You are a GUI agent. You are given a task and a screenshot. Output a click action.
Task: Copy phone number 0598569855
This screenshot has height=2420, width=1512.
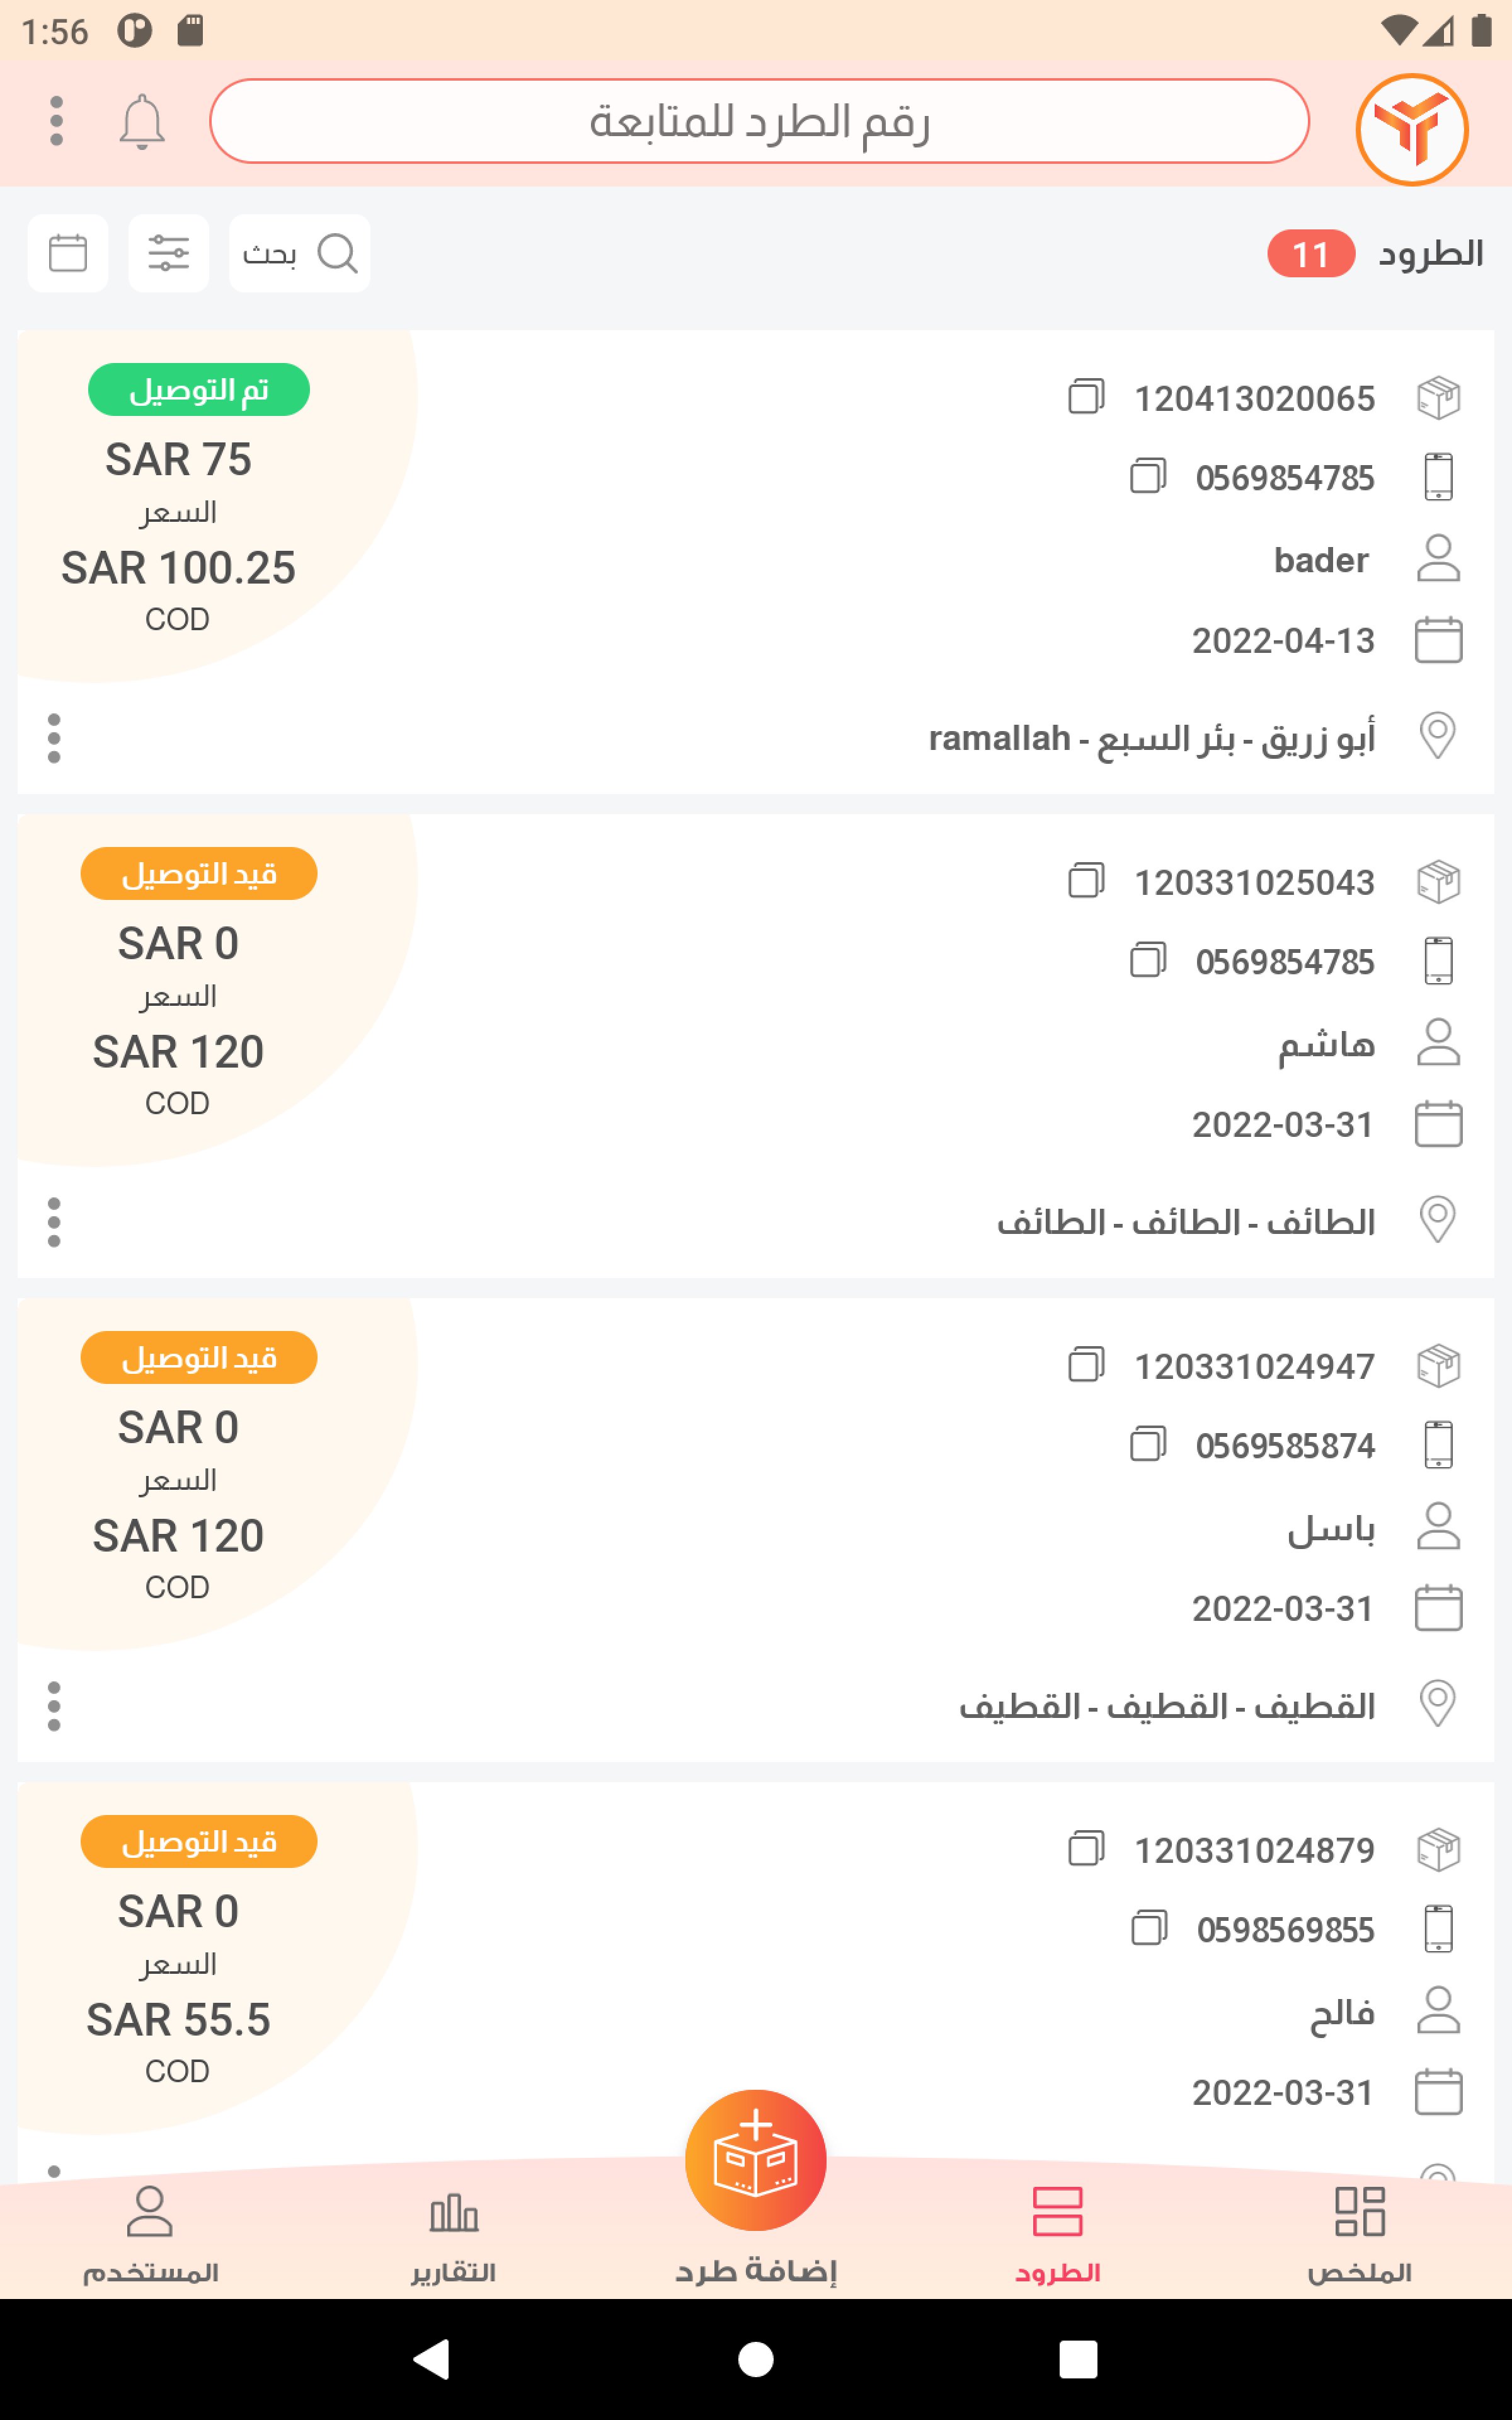1147,1928
